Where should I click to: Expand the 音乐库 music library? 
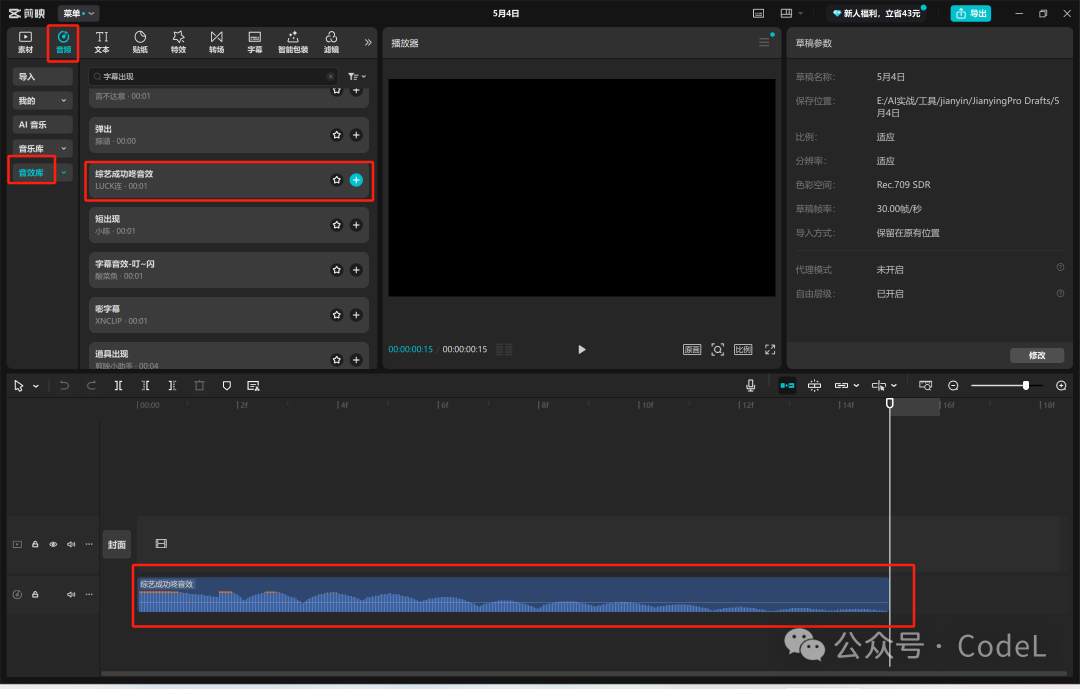43,149
